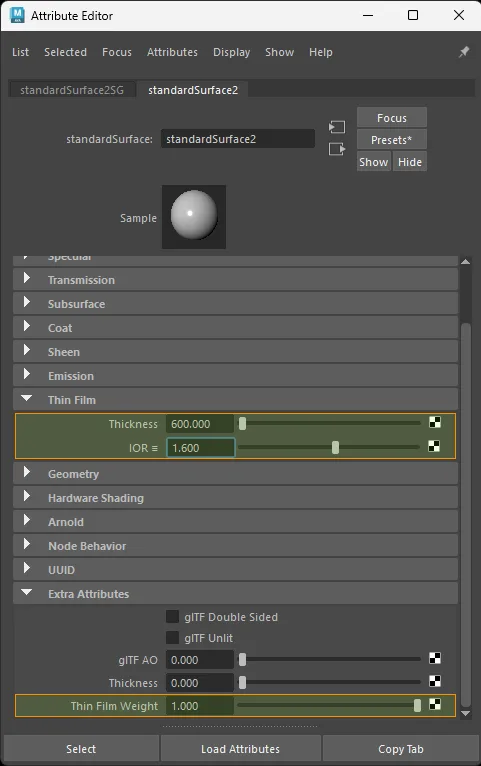
Task: Click the go to output connection icon
Action: 337,149
